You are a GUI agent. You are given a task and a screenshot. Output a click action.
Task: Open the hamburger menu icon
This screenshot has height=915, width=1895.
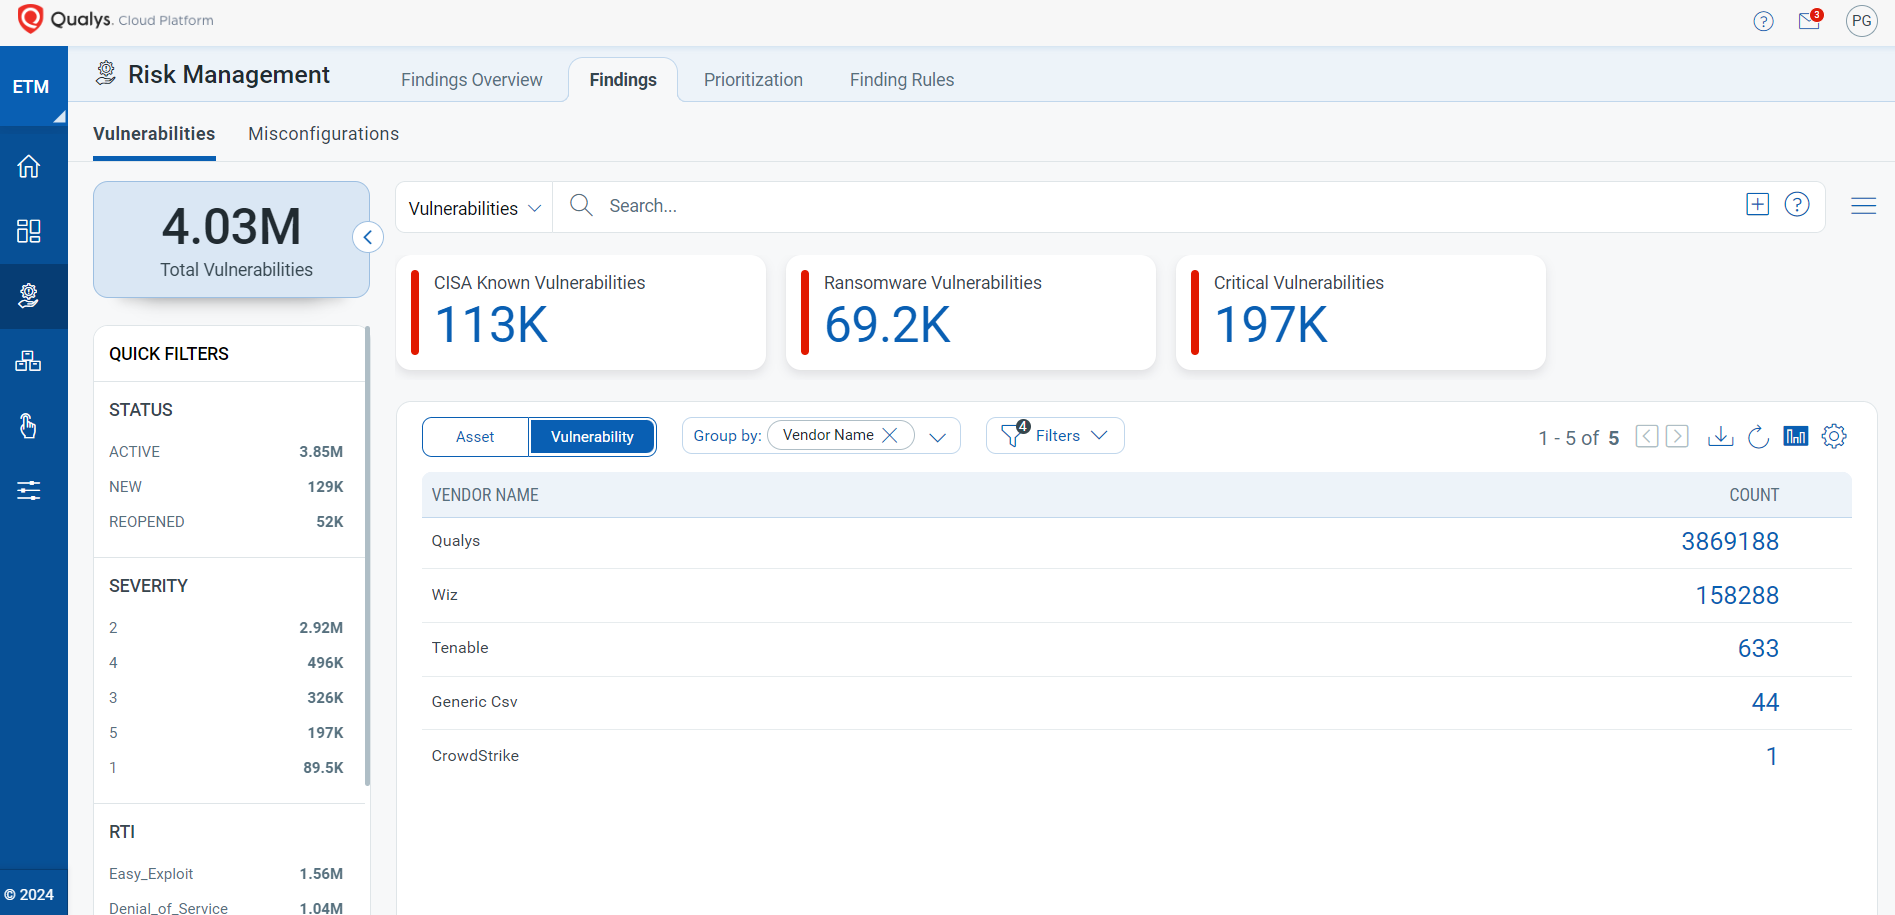pyautogui.click(x=1863, y=206)
